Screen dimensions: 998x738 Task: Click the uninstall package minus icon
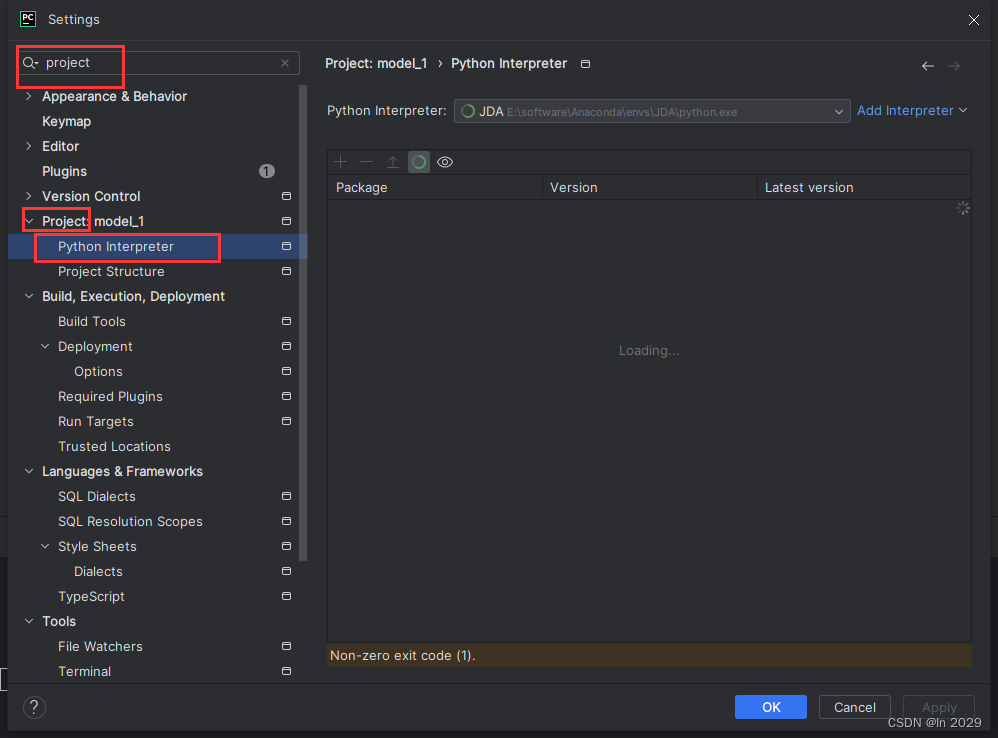(x=367, y=162)
